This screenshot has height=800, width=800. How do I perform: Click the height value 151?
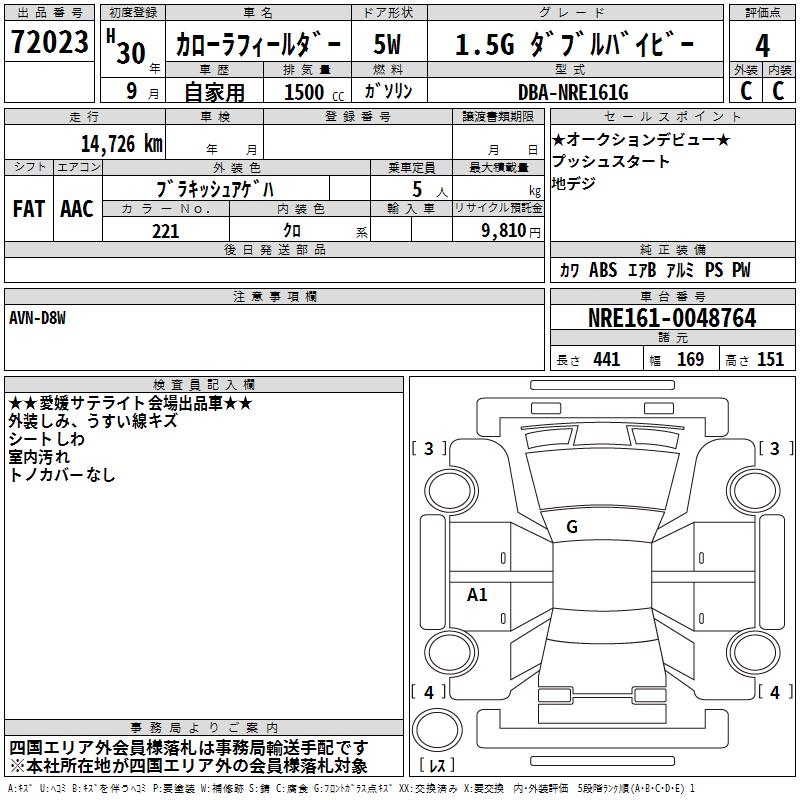tap(770, 360)
